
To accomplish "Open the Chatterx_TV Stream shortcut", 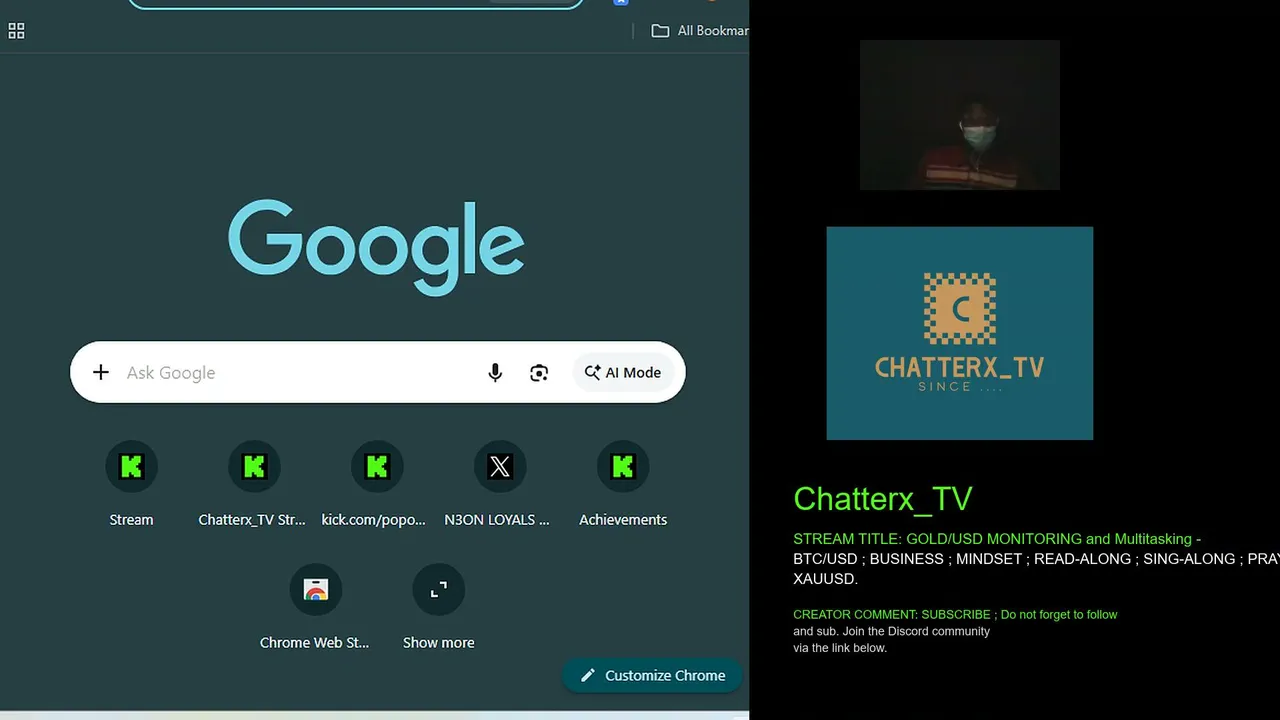I will (253, 485).
